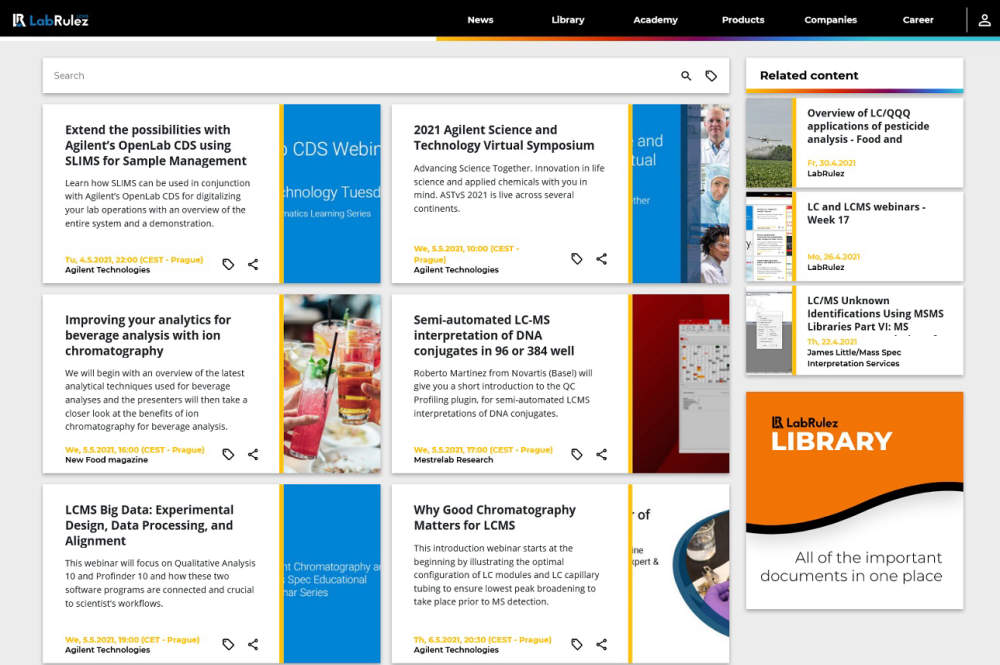Screen dimensions: 1000x665
Task: Open the orange LabRulez LIBRARY banner
Action: (x=855, y=501)
